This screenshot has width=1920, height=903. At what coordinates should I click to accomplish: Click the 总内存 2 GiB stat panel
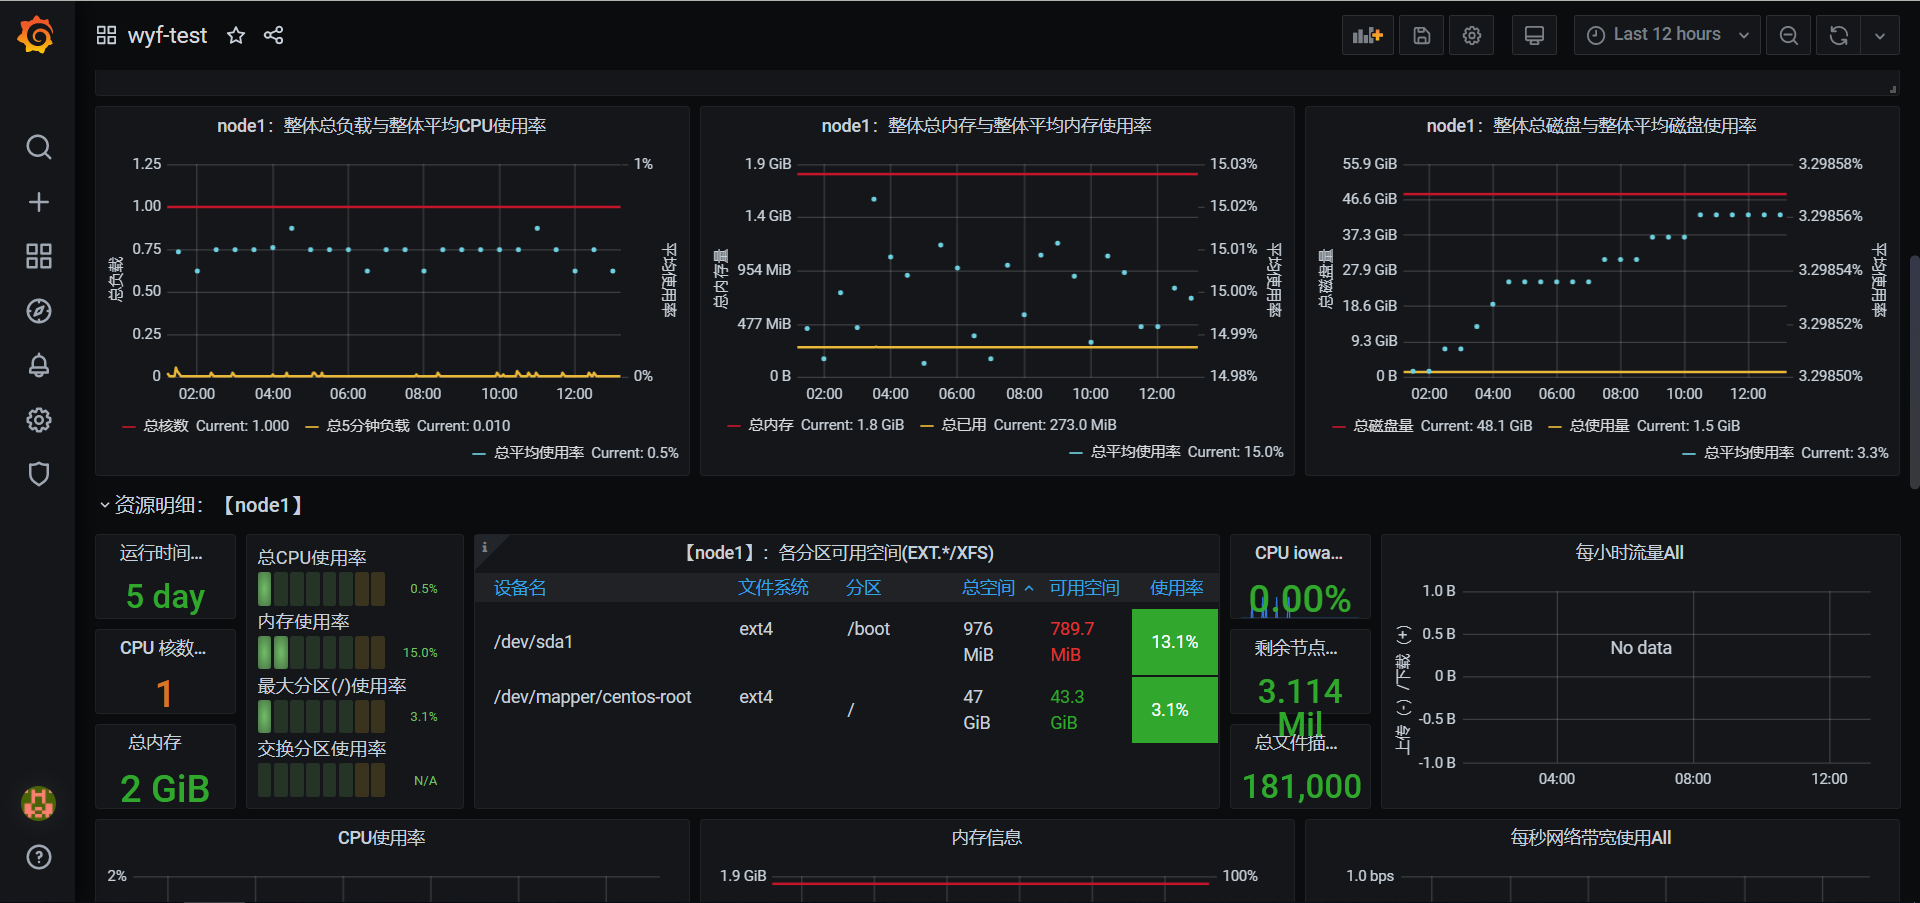(165, 766)
